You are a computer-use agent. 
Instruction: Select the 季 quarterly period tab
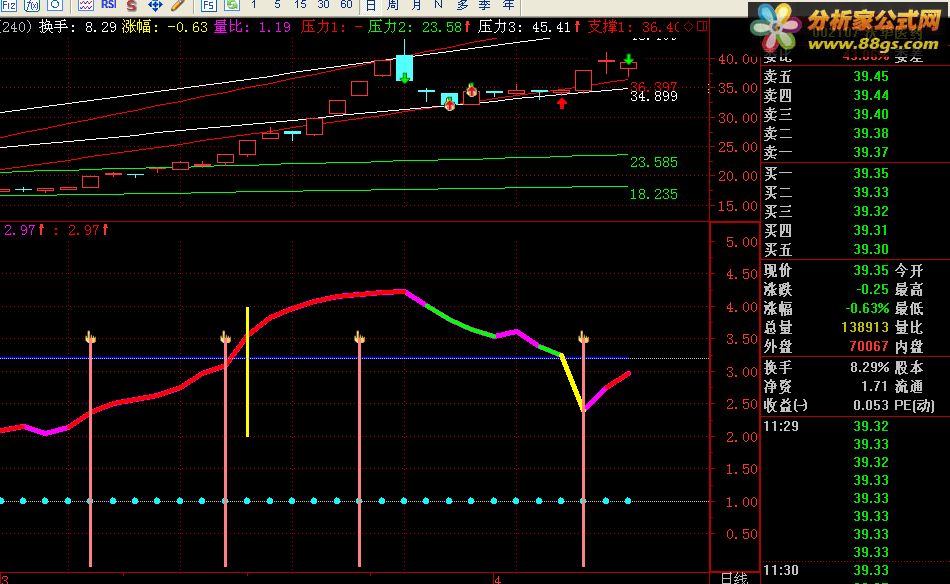click(x=485, y=5)
